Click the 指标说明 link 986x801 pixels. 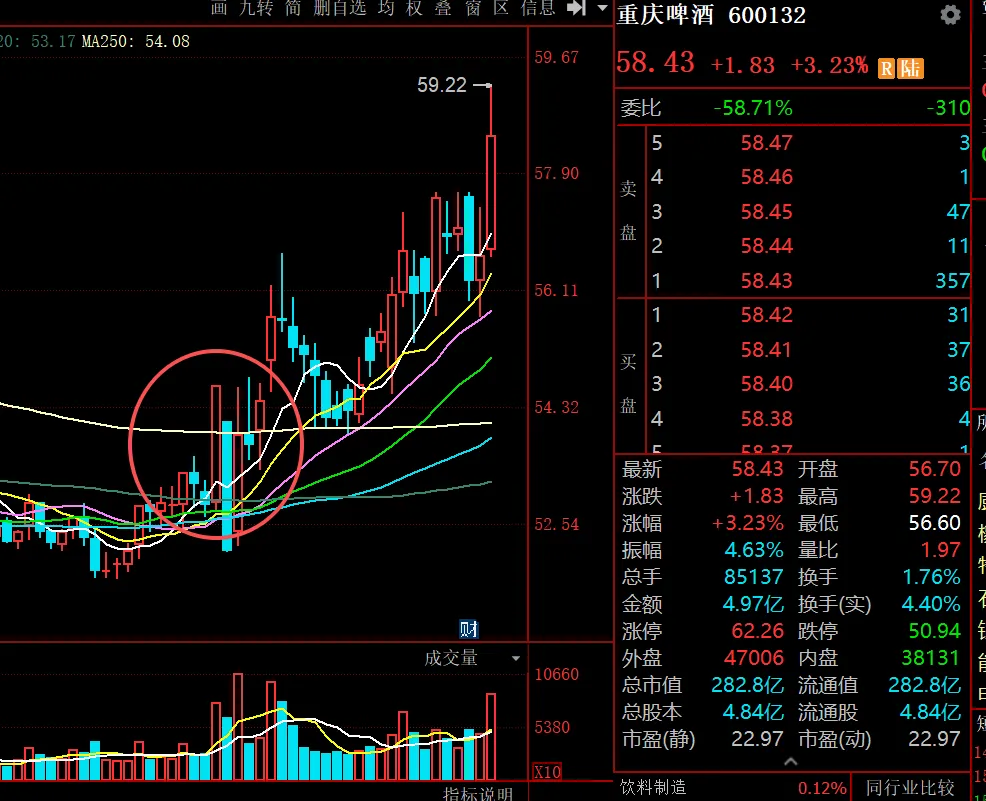(x=478, y=793)
